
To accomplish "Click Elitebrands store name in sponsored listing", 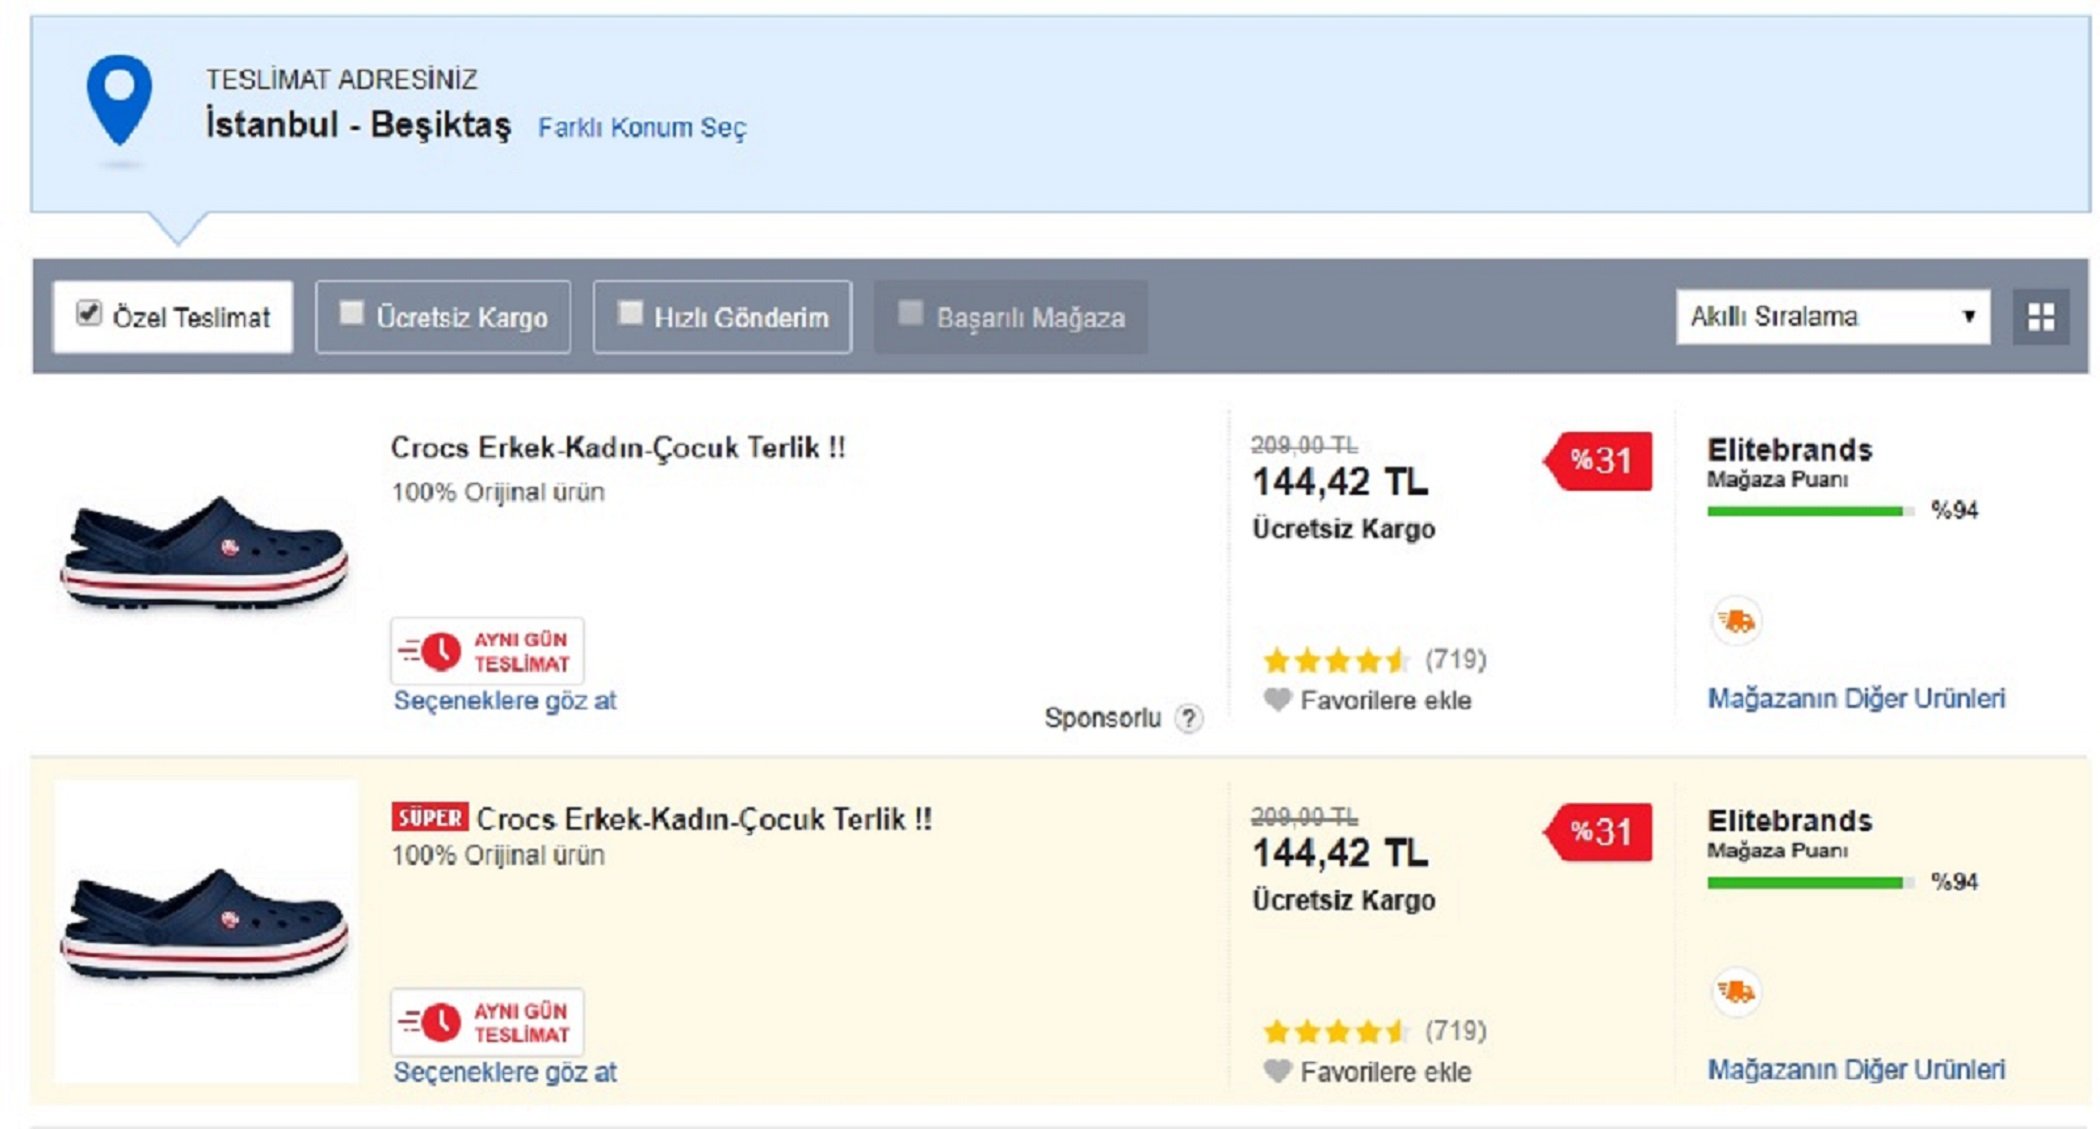I will [x=1789, y=450].
